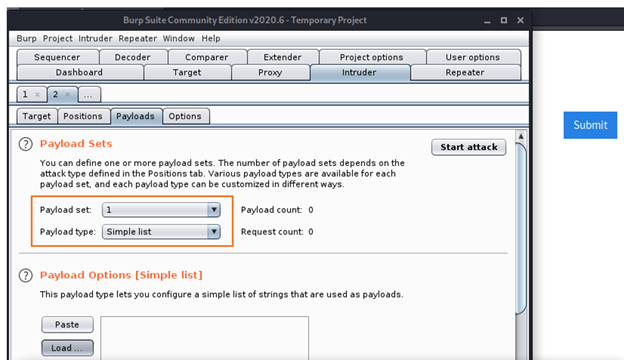Viewport: 624px width, 360px height.
Task: Click the Paste button
Action: (x=67, y=325)
